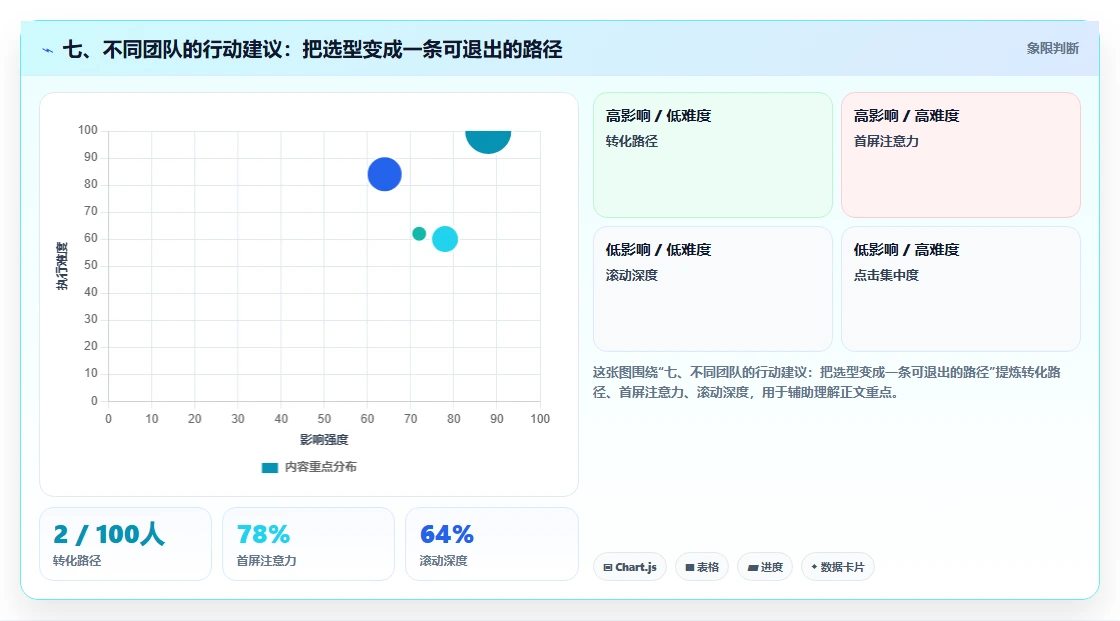Click the 转化路径 text in the green card
1120x621 pixels.
(631, 141)
